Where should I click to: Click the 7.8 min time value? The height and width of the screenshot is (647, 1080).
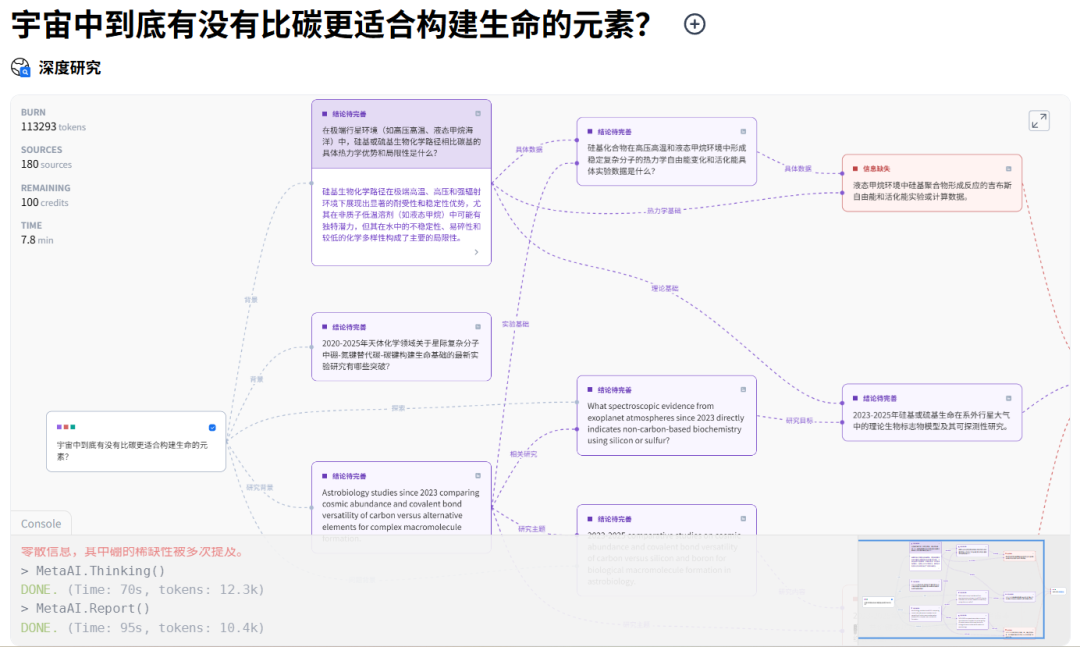[37, 240]
